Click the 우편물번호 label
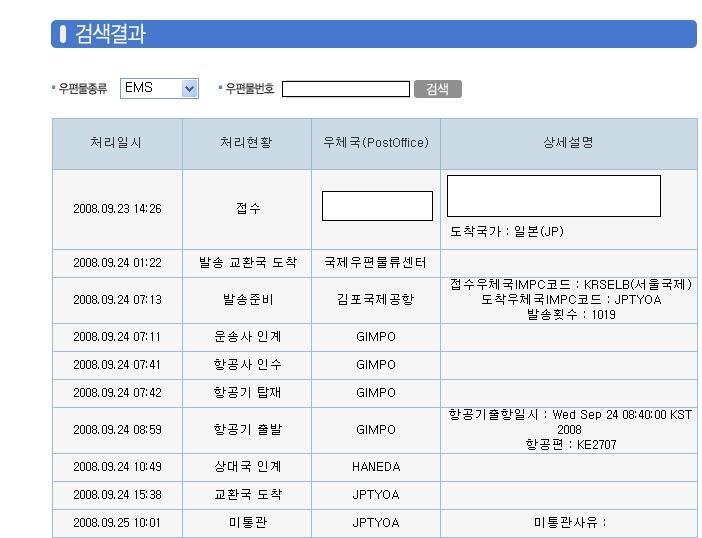 (x=249, y=89)
